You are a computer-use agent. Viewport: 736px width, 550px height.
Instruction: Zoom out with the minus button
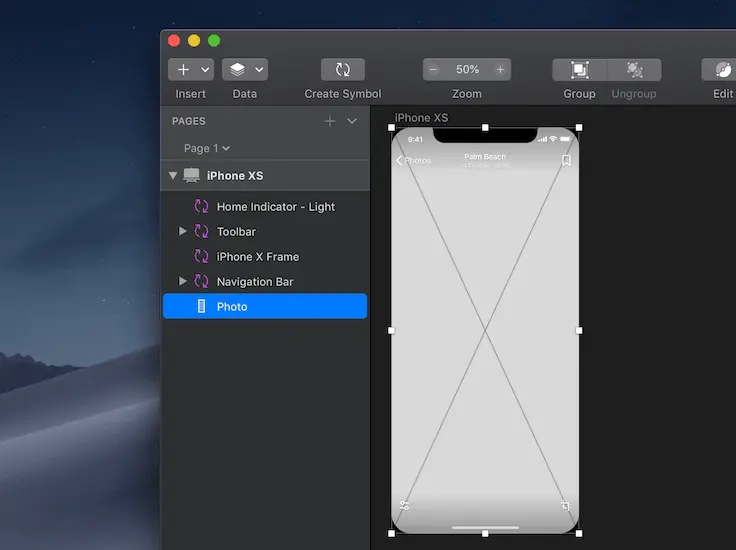pyautogui.click(x=433, y=69)
